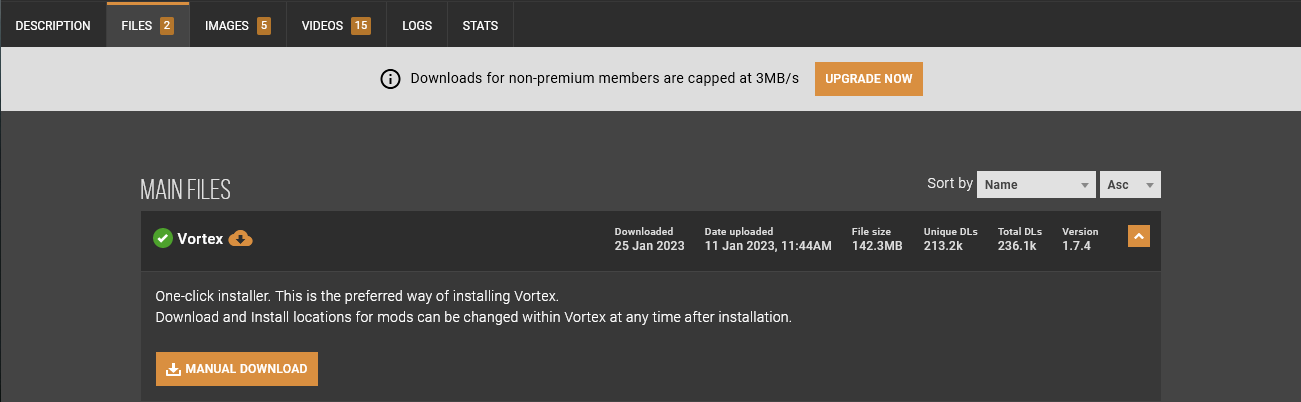
Task: Click the Version 1.7.4 text
Action: 1076,245
